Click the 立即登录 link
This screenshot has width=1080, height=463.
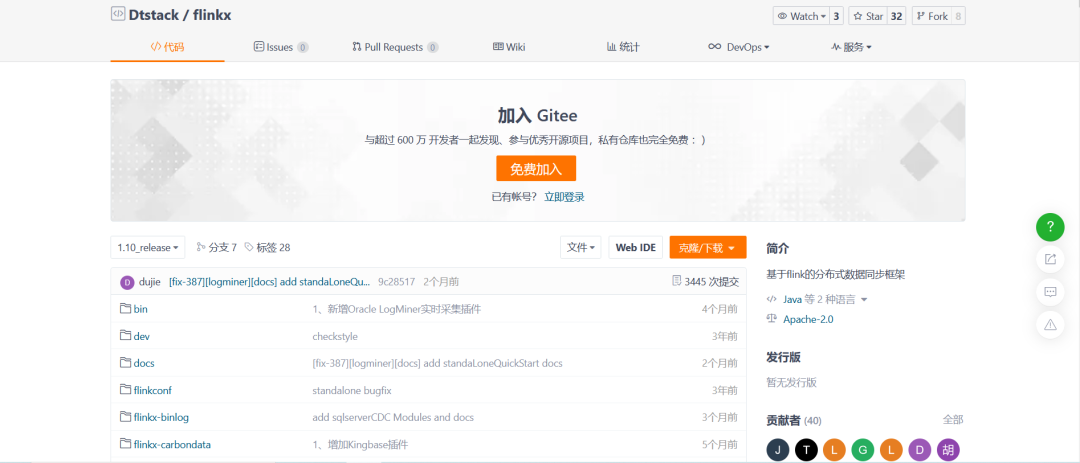(x=564, y=197)
